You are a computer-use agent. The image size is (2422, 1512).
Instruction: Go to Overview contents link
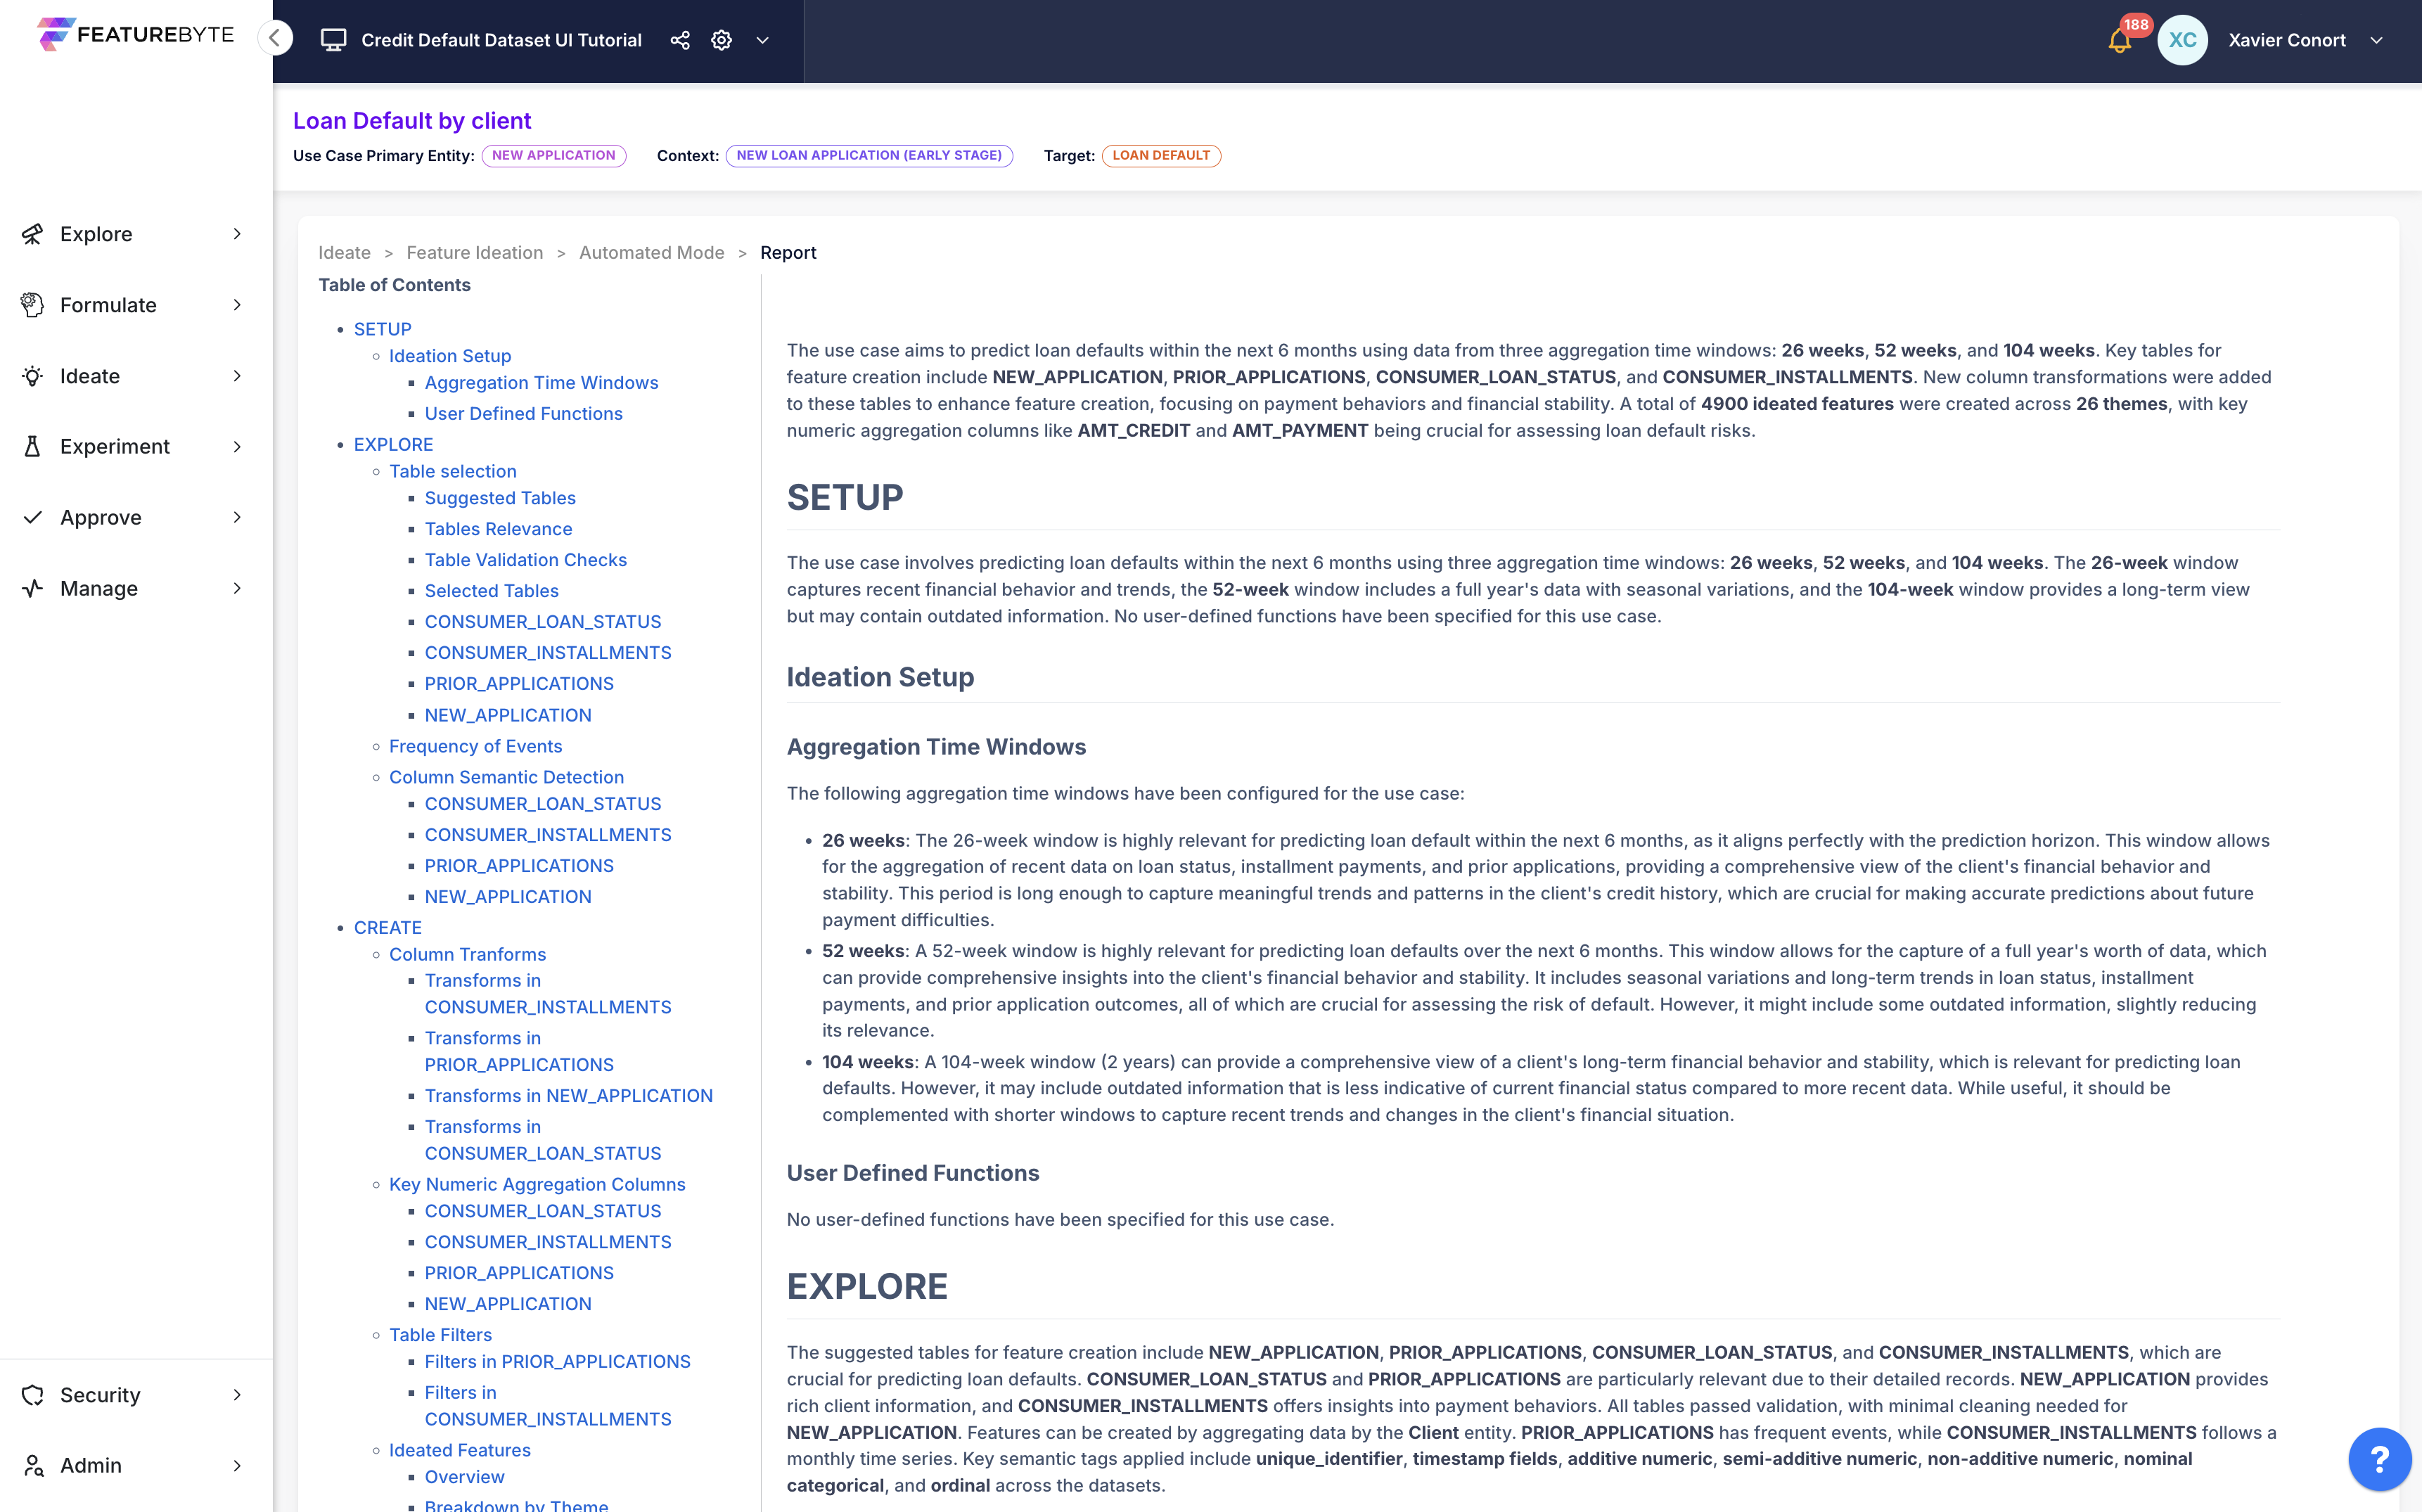point(464,1477)
